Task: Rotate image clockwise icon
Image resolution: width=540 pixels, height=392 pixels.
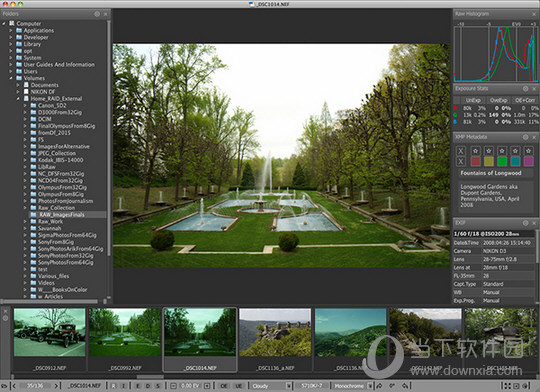Action: point(406,386)
